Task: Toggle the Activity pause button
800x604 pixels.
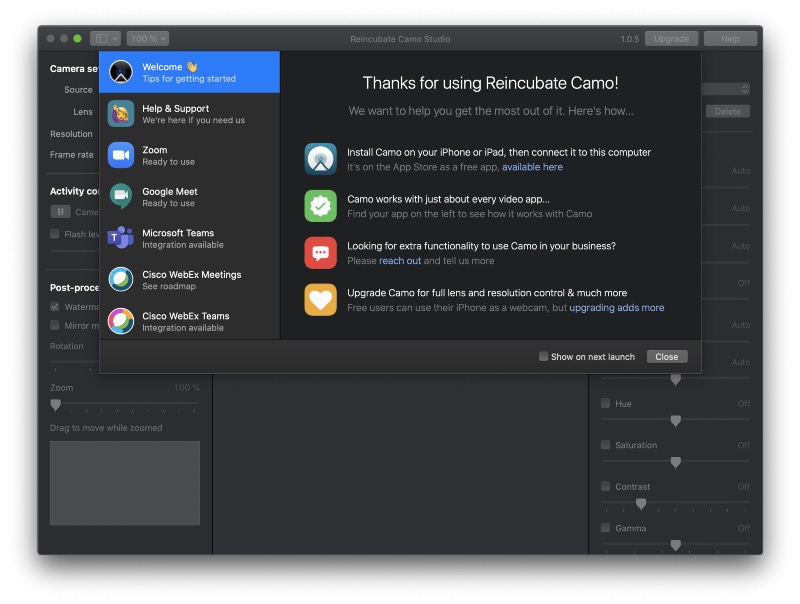Action: tap(60, 212)
